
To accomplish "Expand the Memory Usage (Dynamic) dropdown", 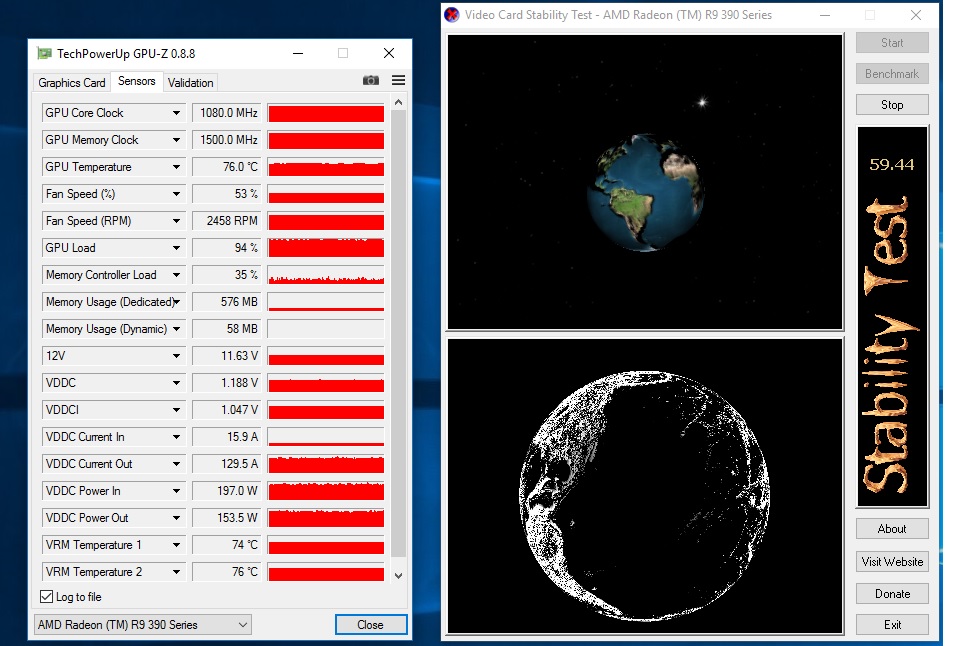I will point(176,329).
